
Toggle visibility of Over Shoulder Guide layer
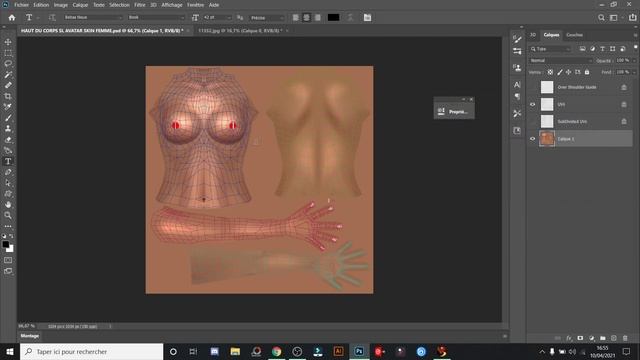point(532,87)
